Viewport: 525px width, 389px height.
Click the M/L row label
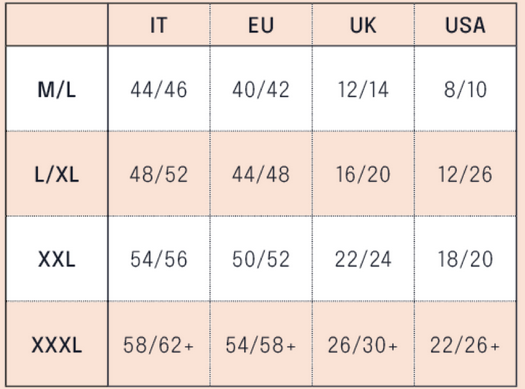click(57, 90)
